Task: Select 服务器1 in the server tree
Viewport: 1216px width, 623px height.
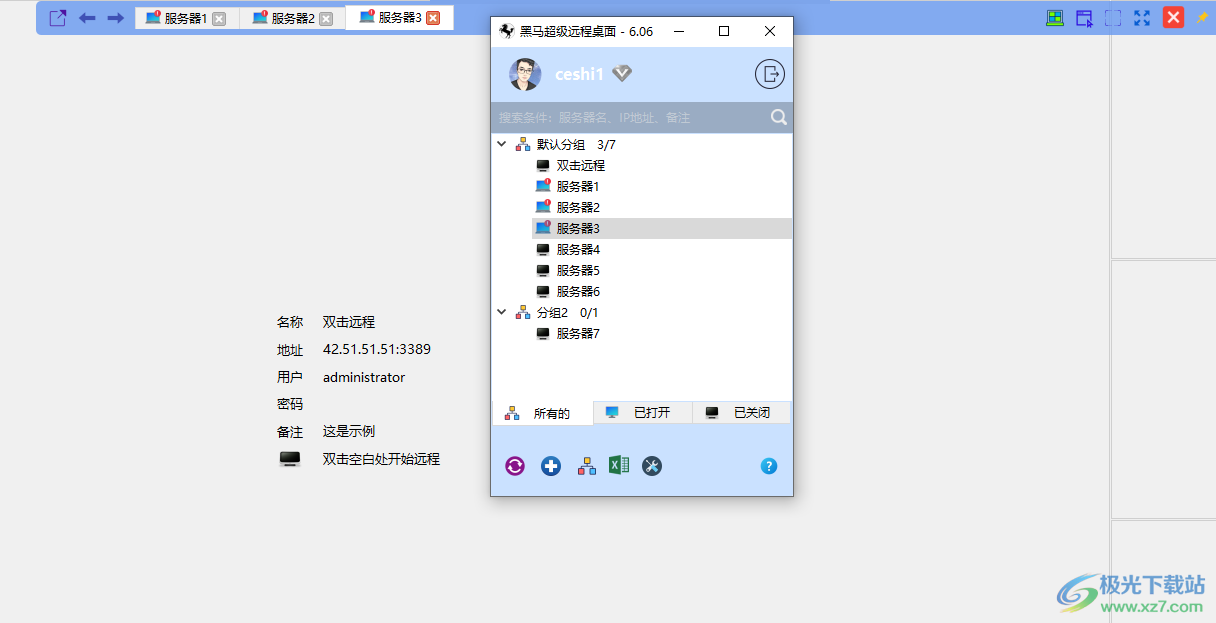Action: (x=578, y=186)
